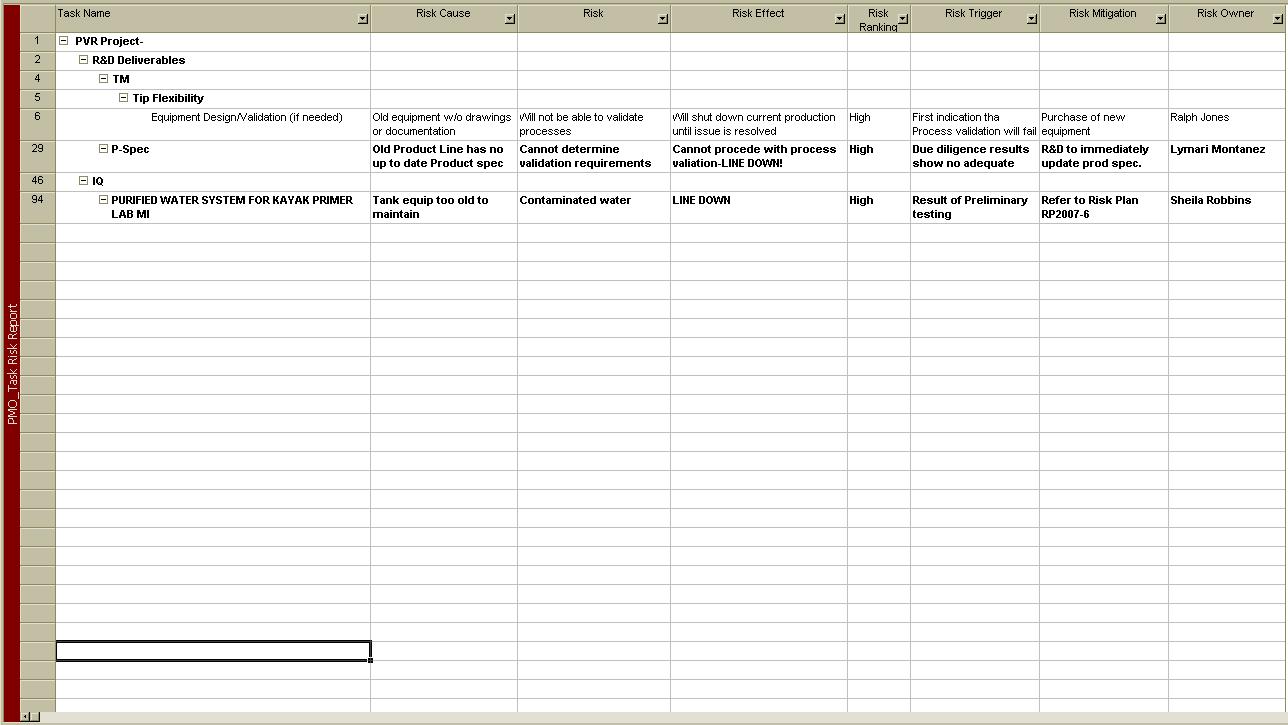Open the Risk Effect filter dropdown arrow
The height and width of the screenshot is (725, 1288).
point(839,19)
